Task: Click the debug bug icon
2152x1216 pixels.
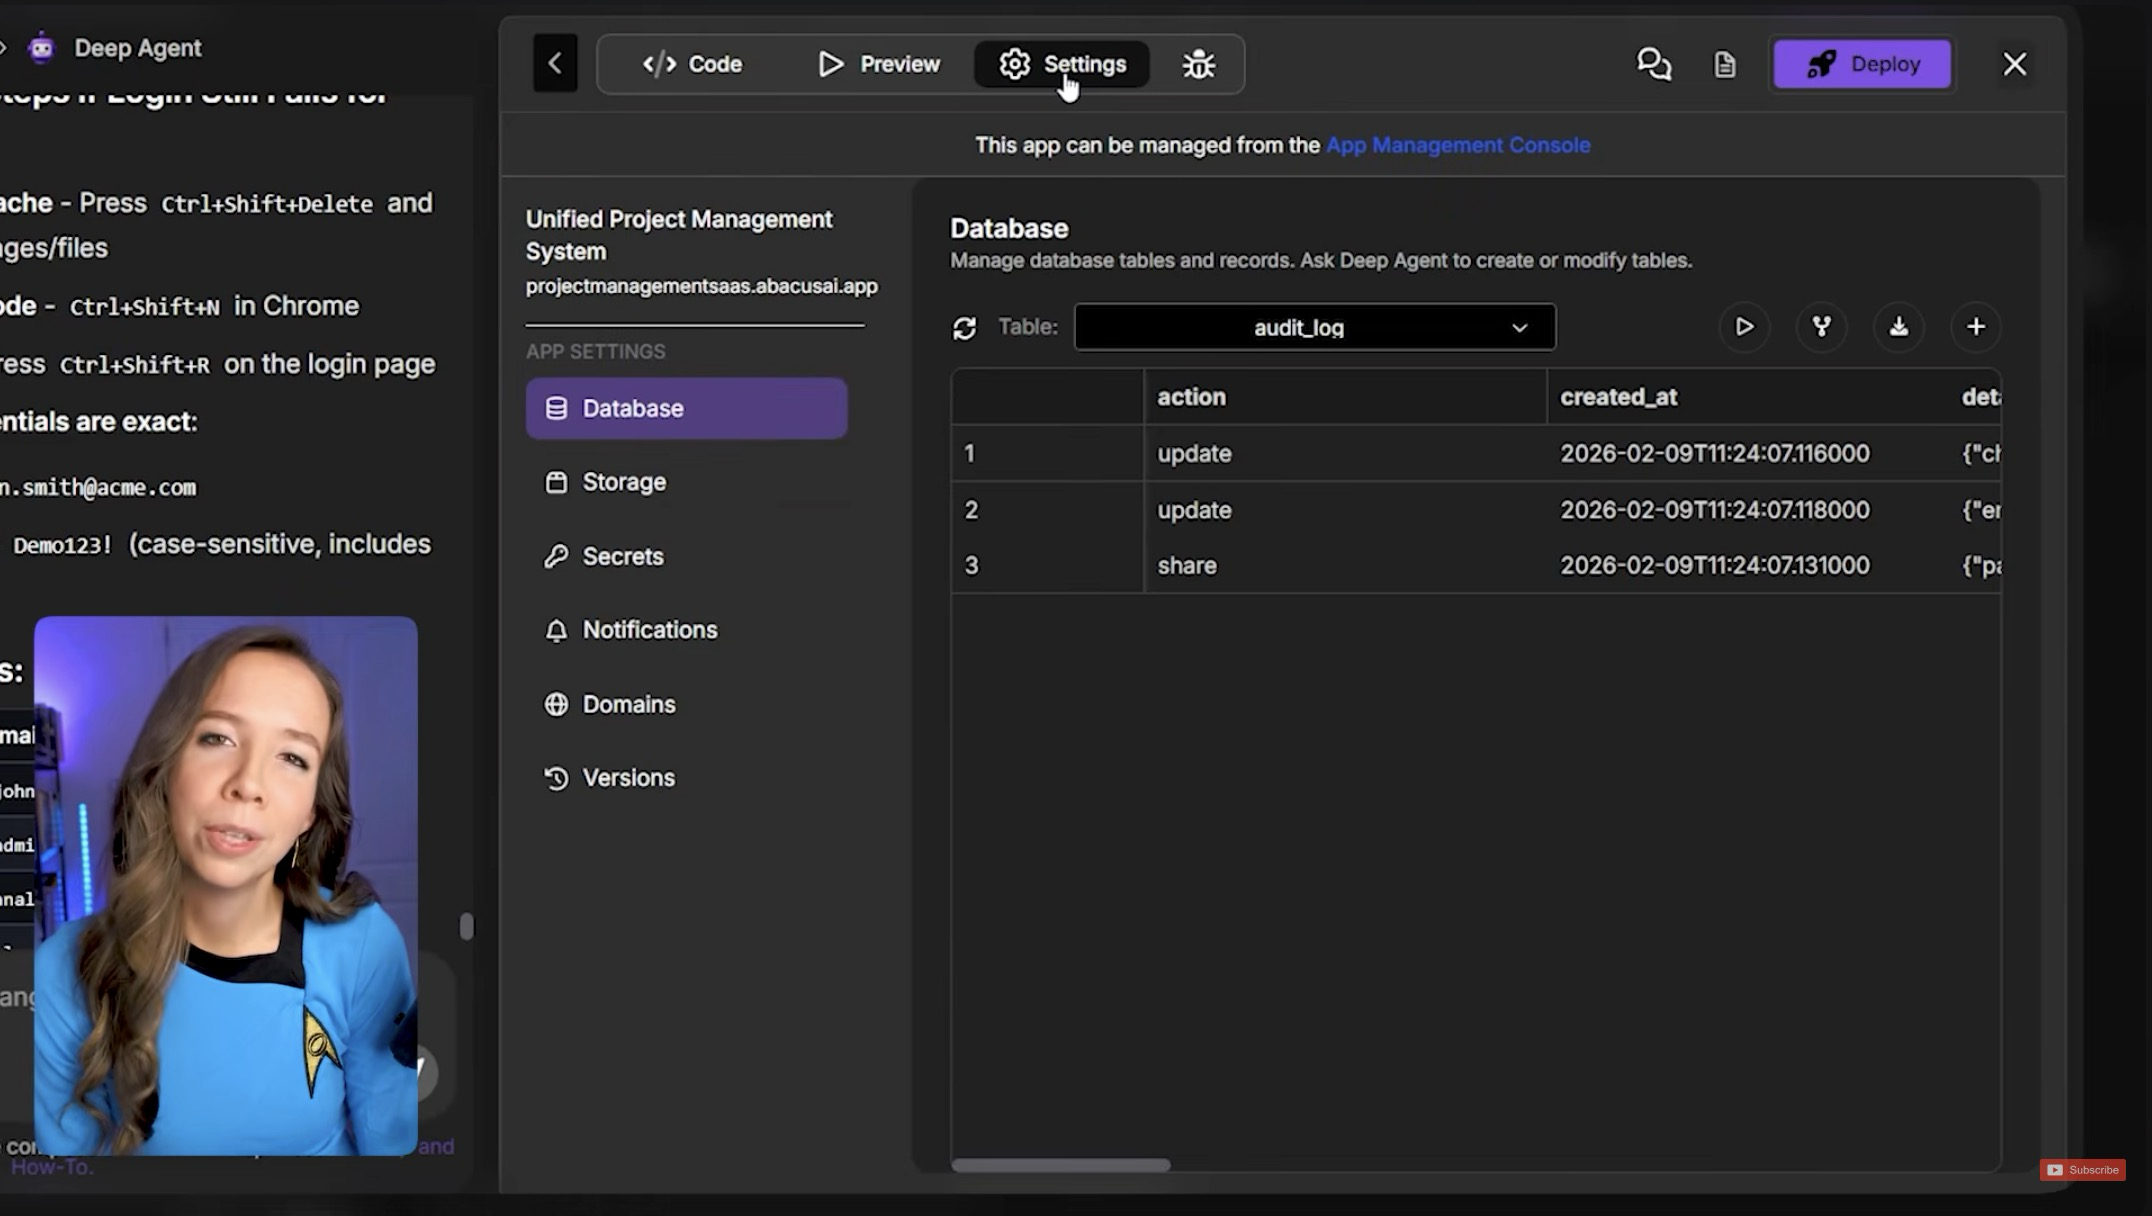Action: (x=1198, y=64)
